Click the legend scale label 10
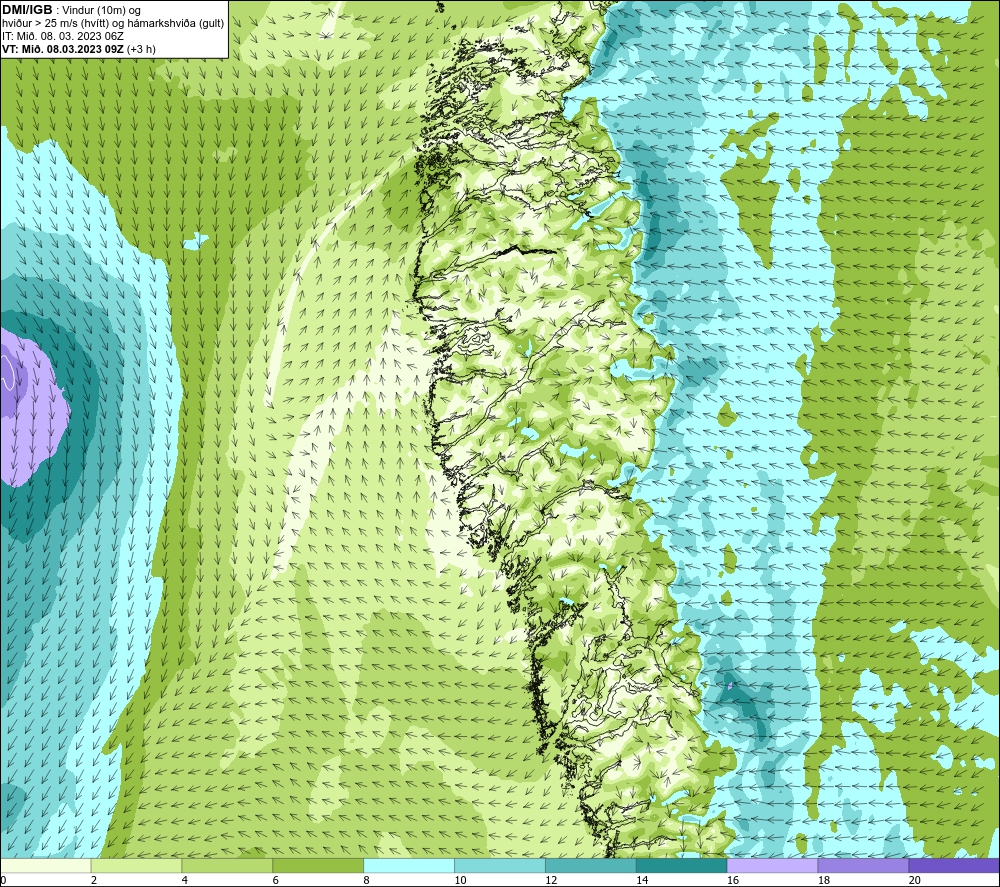This screenshot has height=887, width=1000. point(460,881)
